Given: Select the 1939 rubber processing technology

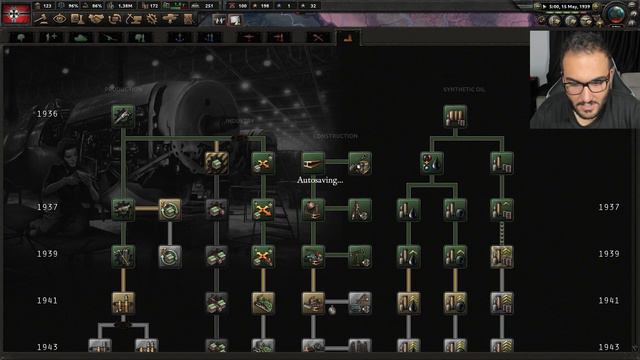Looking at the screenshot, I should tap(455, 256).
